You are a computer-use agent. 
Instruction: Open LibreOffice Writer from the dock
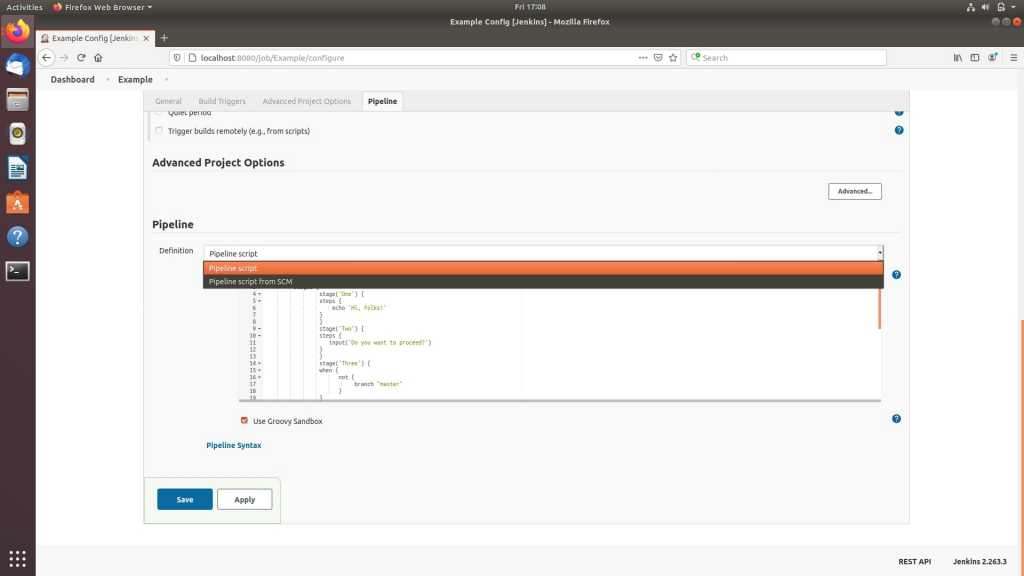click(17, 168)
